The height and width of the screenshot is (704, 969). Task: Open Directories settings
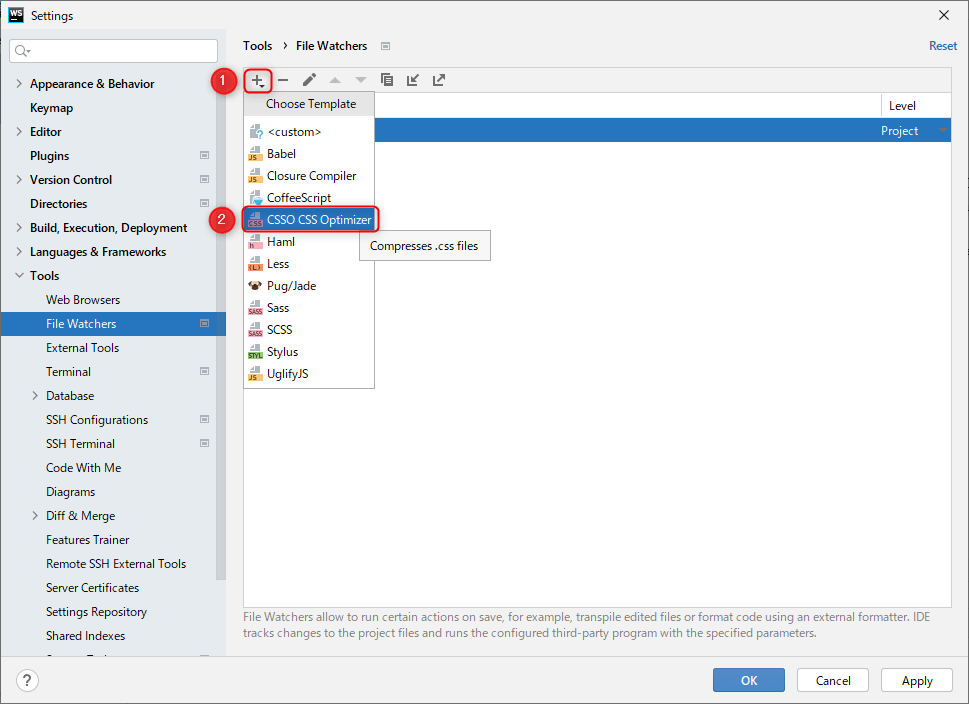[x=59, y=203]
